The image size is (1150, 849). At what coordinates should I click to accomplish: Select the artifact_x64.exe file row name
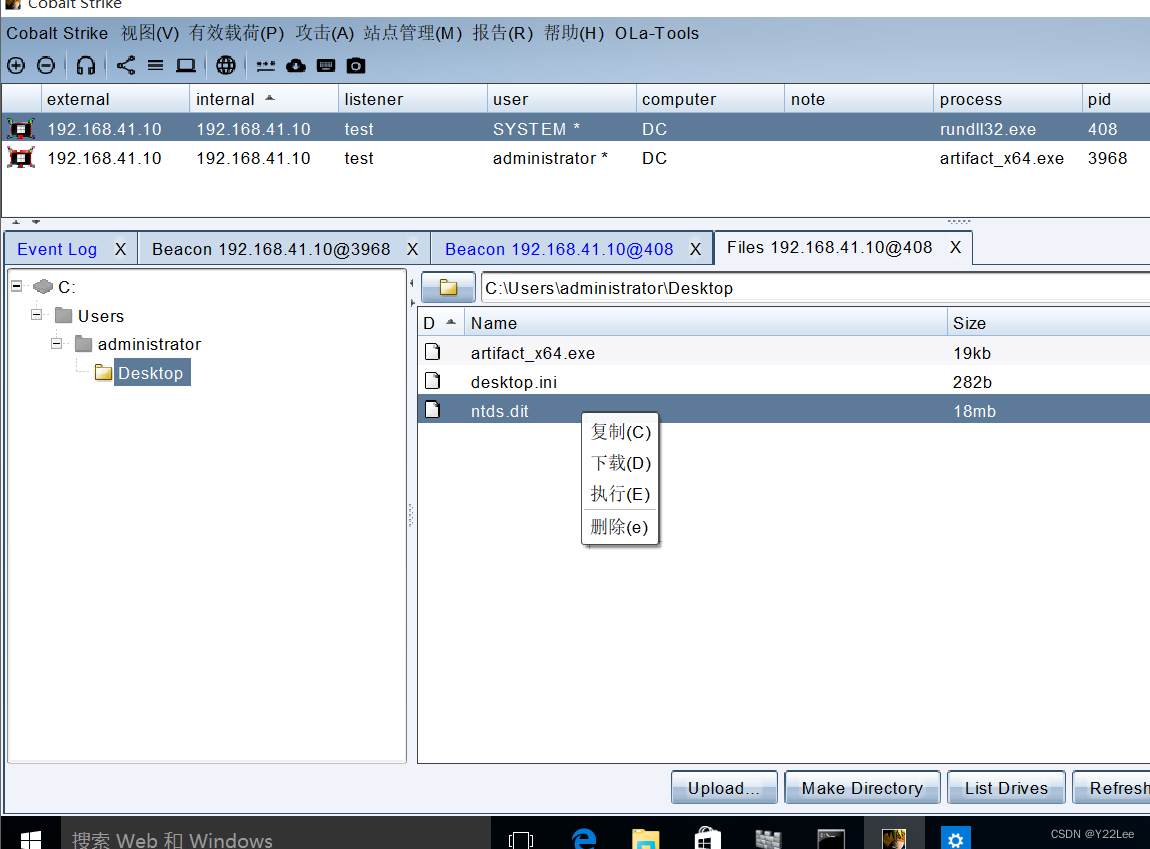(x=532, y=353)
